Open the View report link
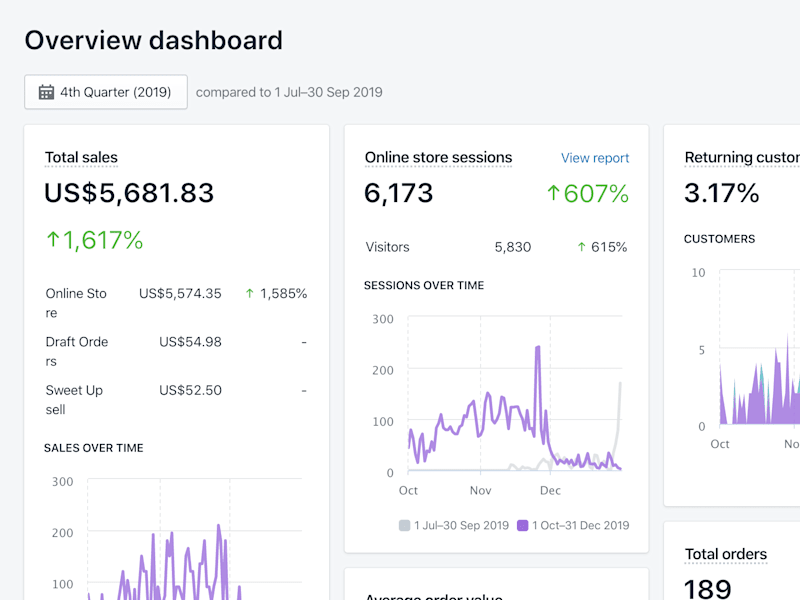Image resolution: width=800 pixels, height=600 pixels. [x=595, y=158]
